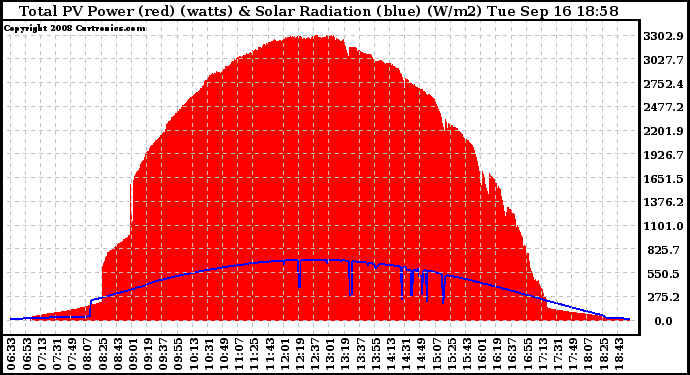690x375 pixels.
Task: Click the 2752.4 y-axis value
Action: (x=663, y=84)
